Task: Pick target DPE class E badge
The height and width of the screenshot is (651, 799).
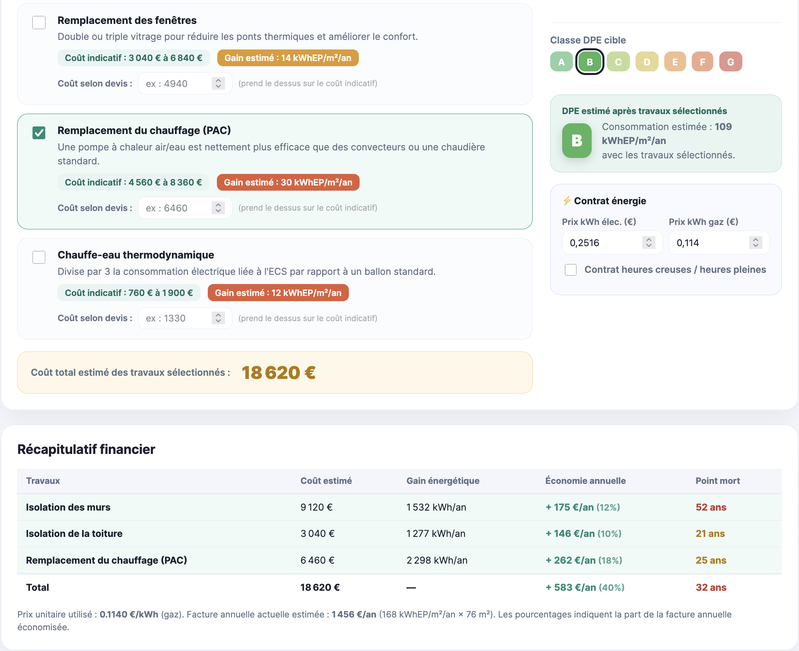Action: tap(675, 62)
